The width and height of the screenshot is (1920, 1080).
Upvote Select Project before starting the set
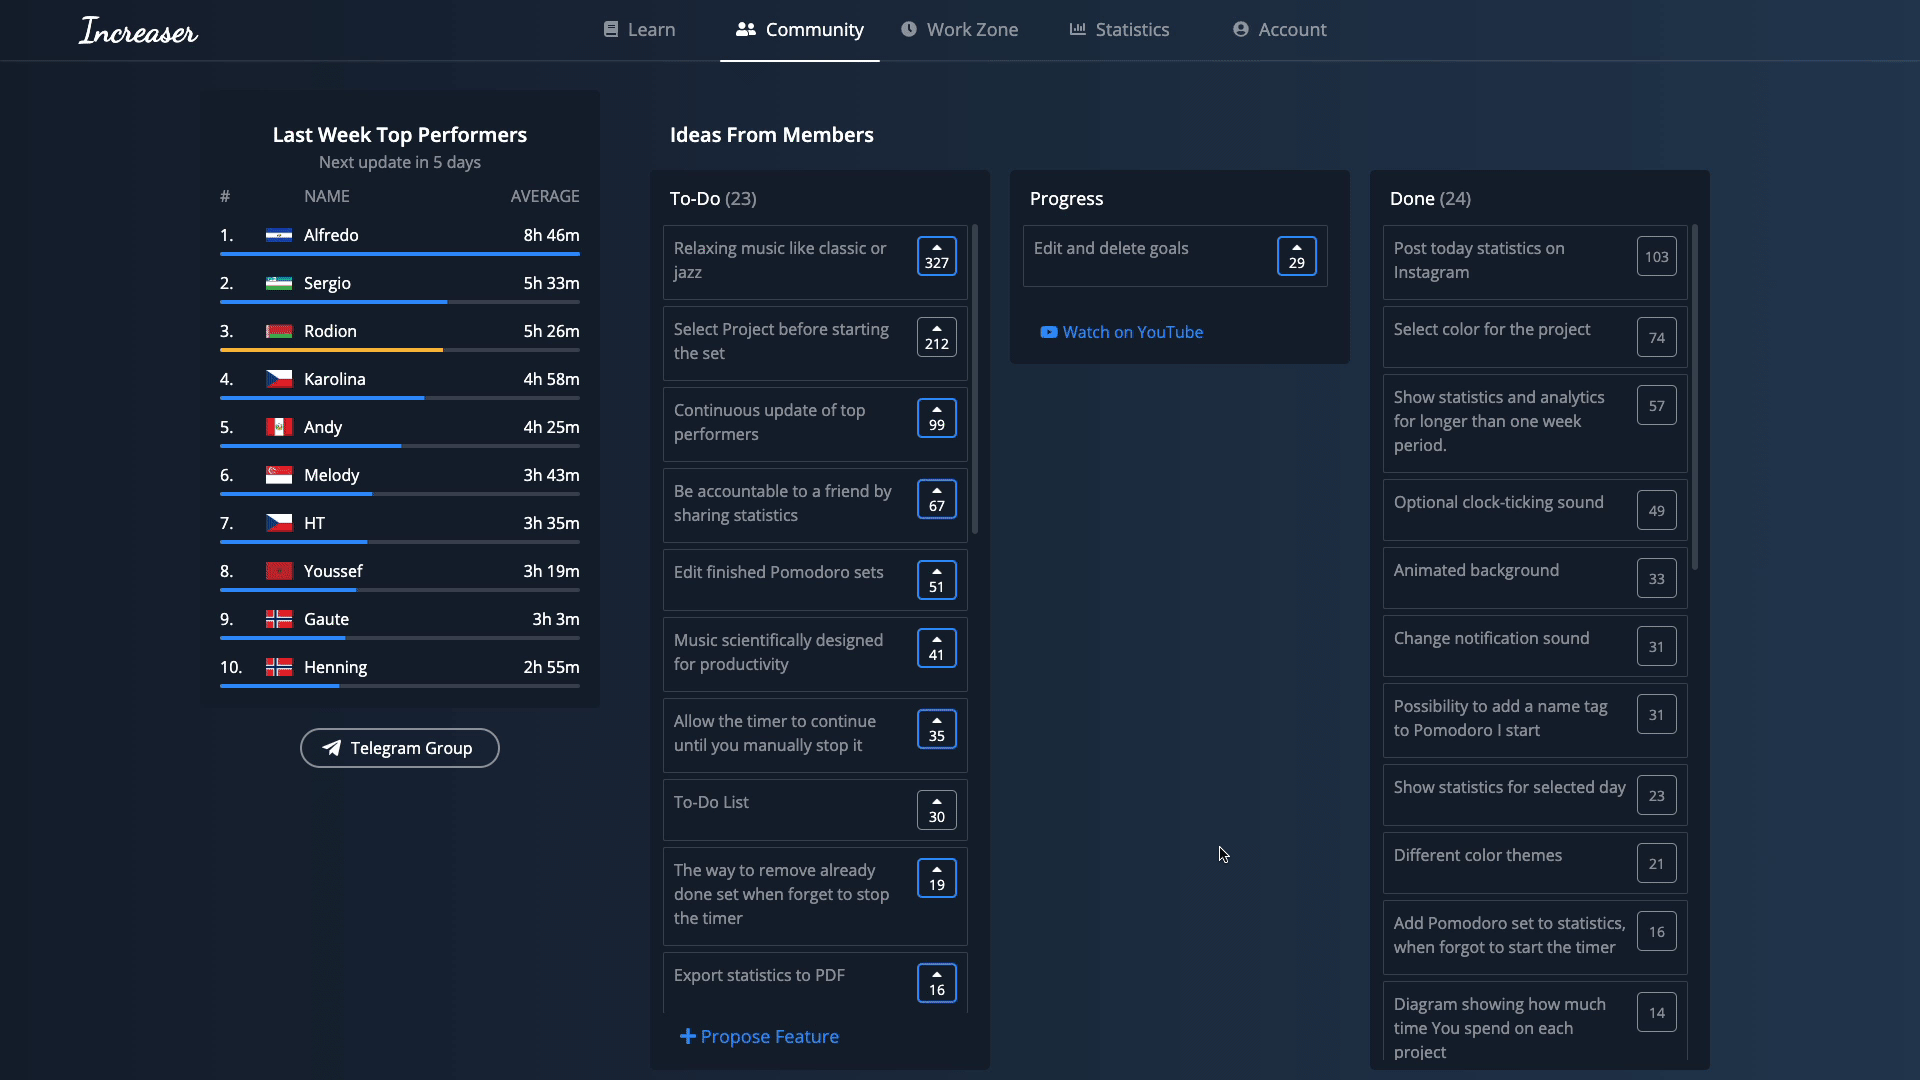[x=937, y=337]
